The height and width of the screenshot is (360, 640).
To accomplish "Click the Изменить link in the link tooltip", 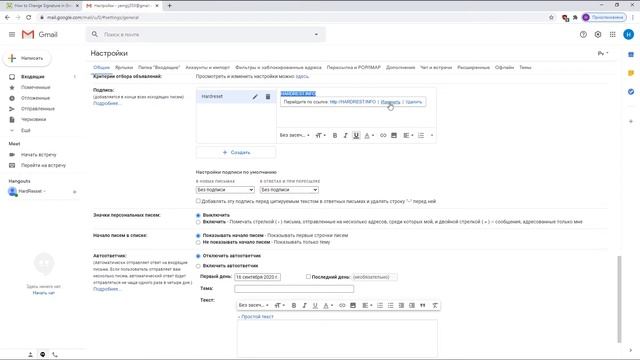I will tap(390, 102).
